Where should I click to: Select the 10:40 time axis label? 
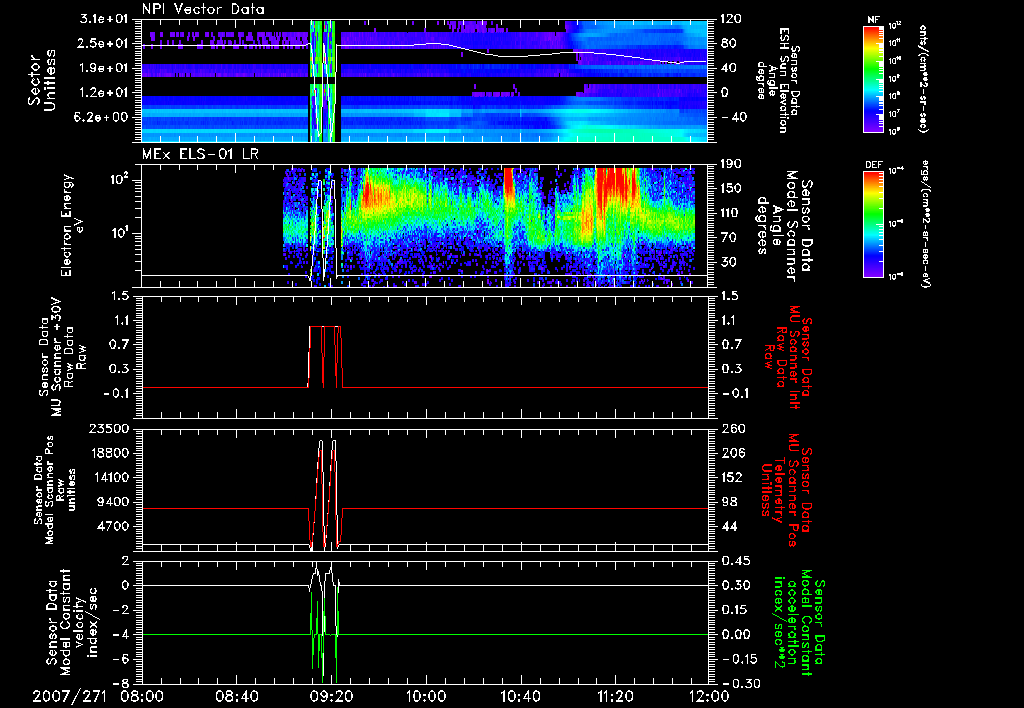point(520,694)
